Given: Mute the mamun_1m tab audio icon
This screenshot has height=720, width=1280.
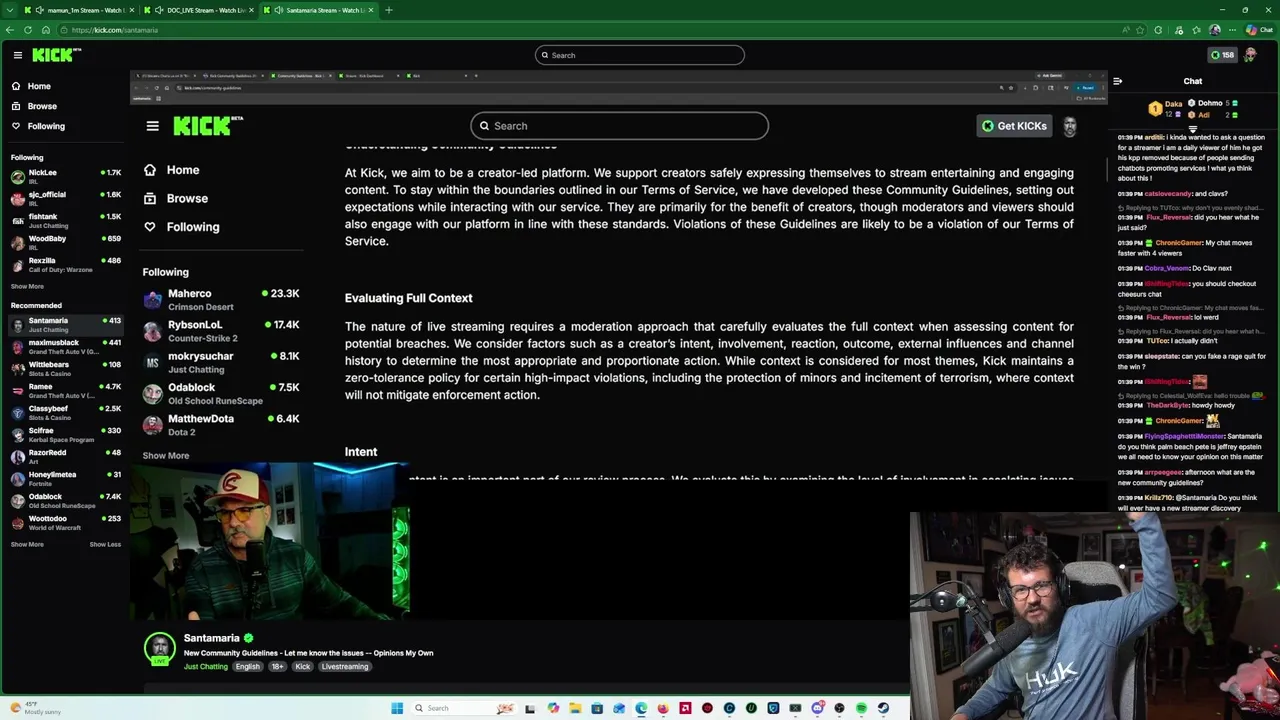Looking at the screenshot, I should coord(40,10).
